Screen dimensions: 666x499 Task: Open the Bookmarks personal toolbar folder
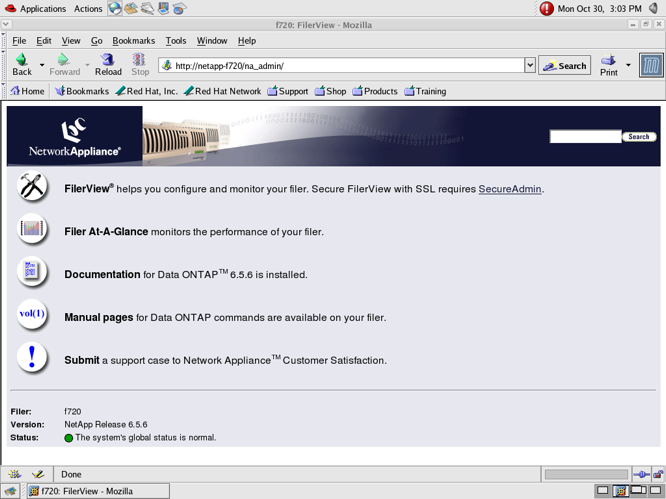pyautogui.click(x=82, y=91)
